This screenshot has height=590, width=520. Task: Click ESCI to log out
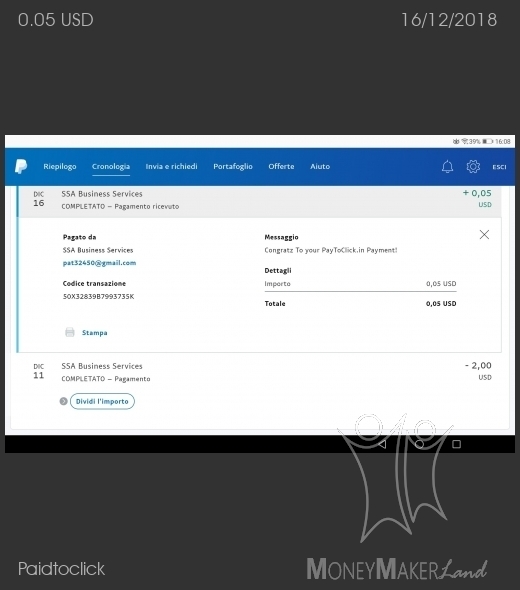click(x=499, y=167)
